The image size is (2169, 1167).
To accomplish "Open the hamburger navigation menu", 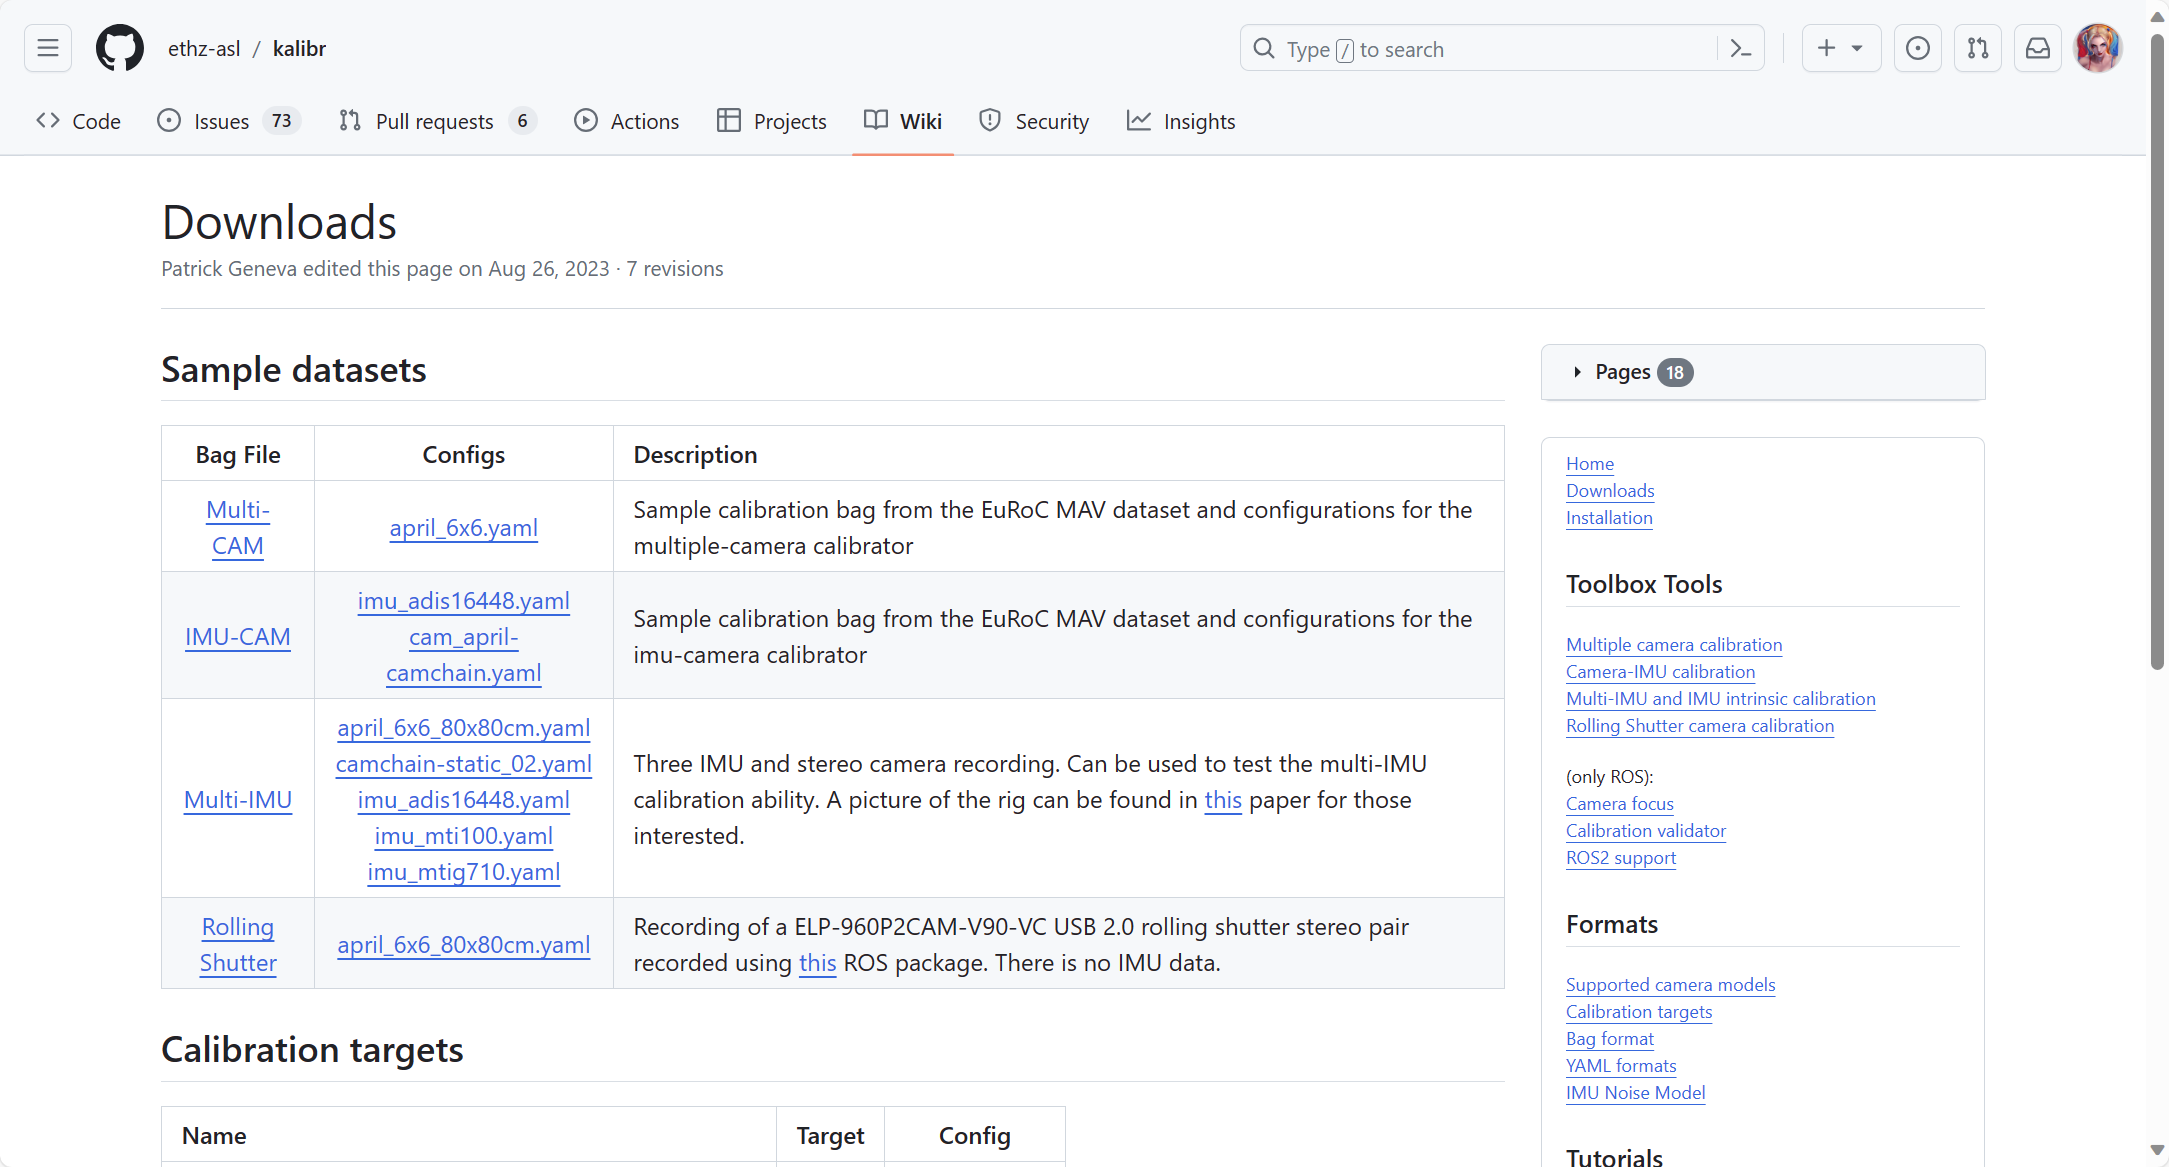I will [47, 48].
